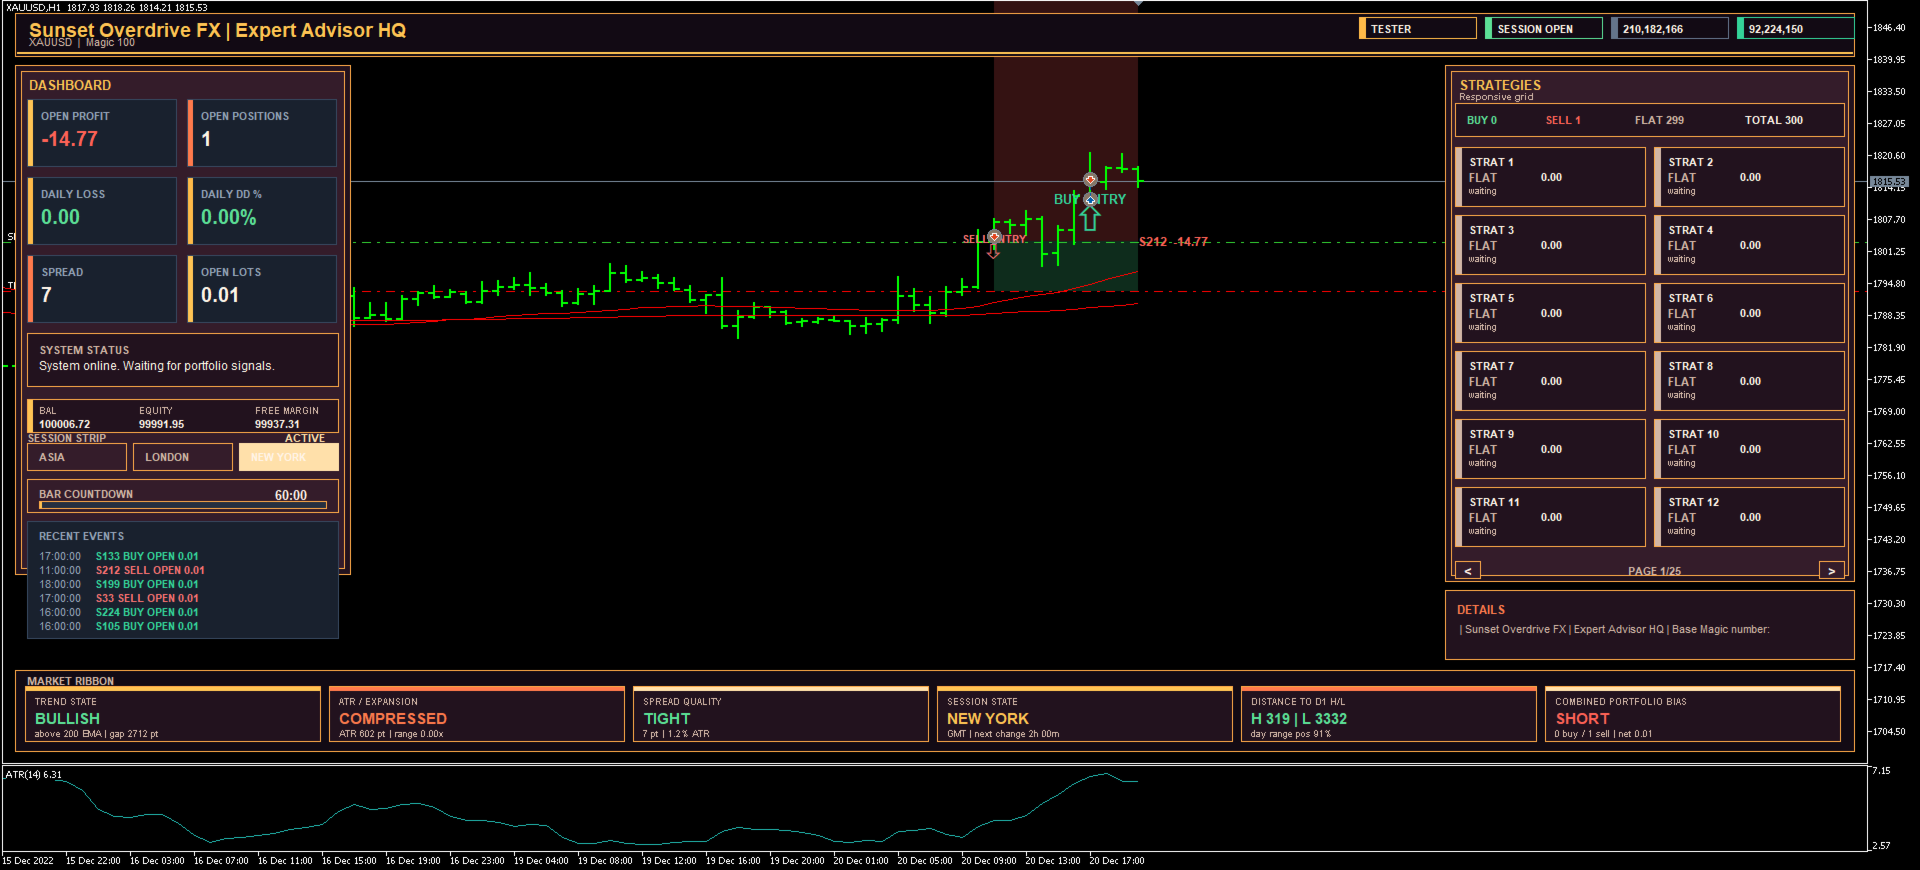The height and width of the screenshot is (870, 1920).
Task: Click the Open Positions card
Action: click(x=263, y=133)
